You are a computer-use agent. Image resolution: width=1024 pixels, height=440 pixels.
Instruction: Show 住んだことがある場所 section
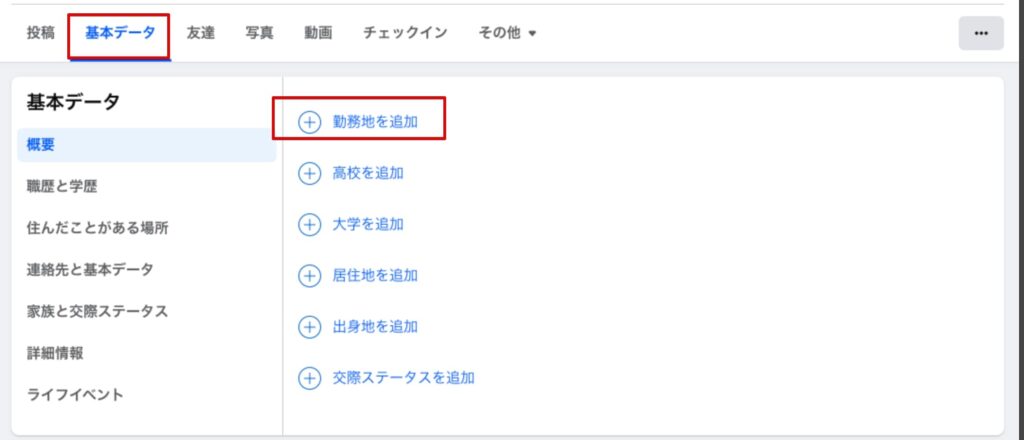[x=98, y=228]
